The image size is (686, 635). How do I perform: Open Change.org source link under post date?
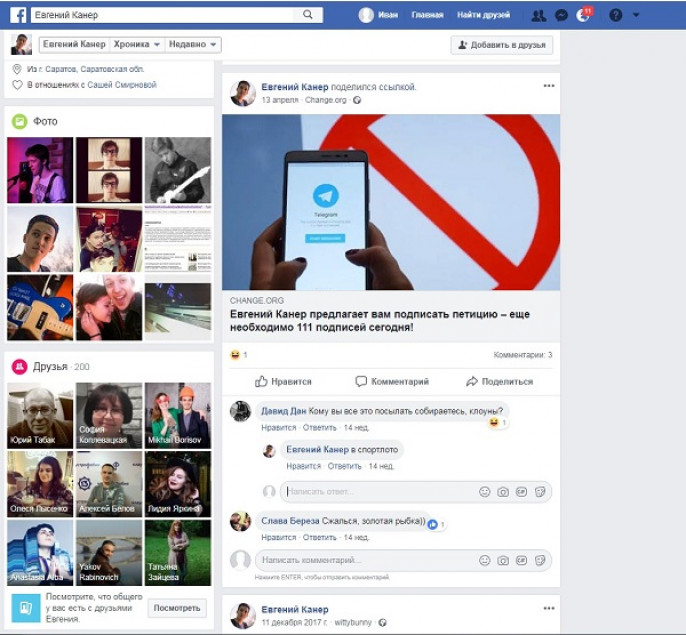[x=326, y=100]
